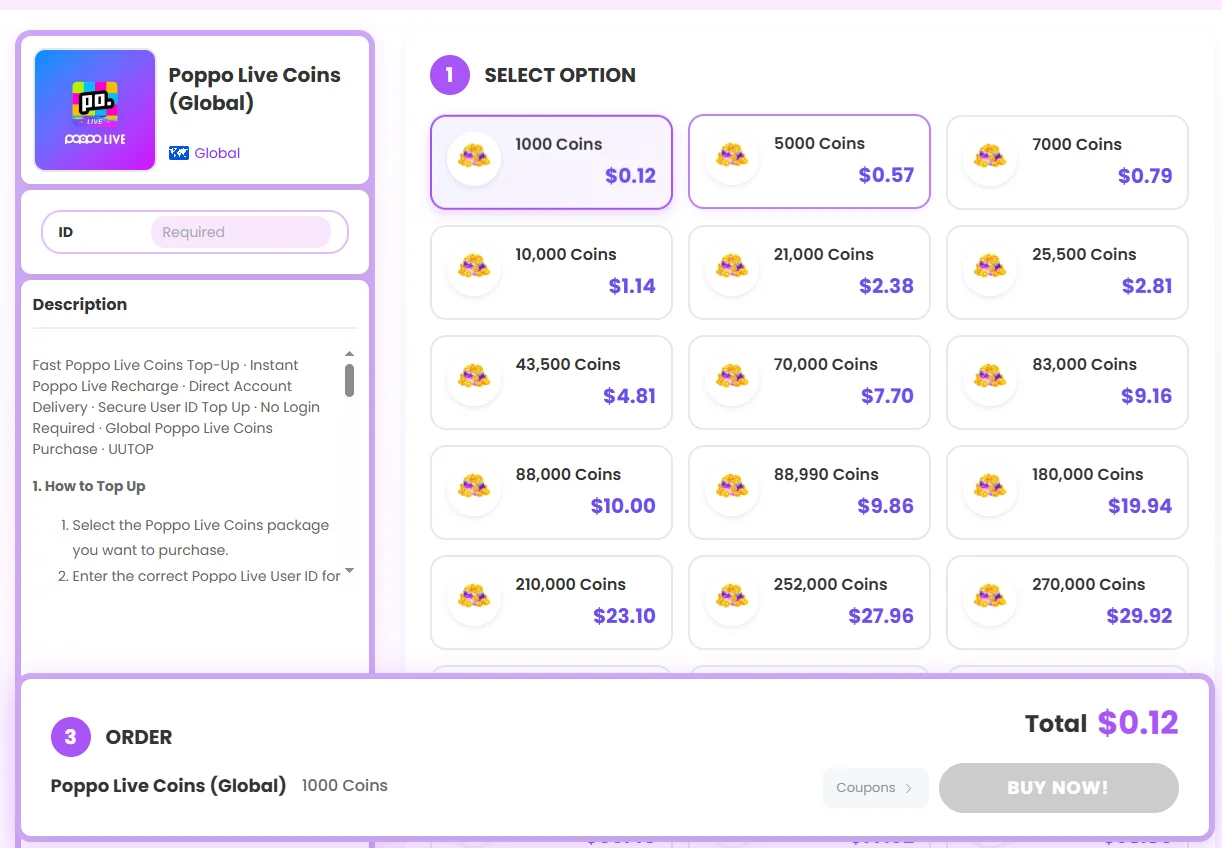Click the BUY NOW! button
1222x848 pixels.
click(1059, 788)
